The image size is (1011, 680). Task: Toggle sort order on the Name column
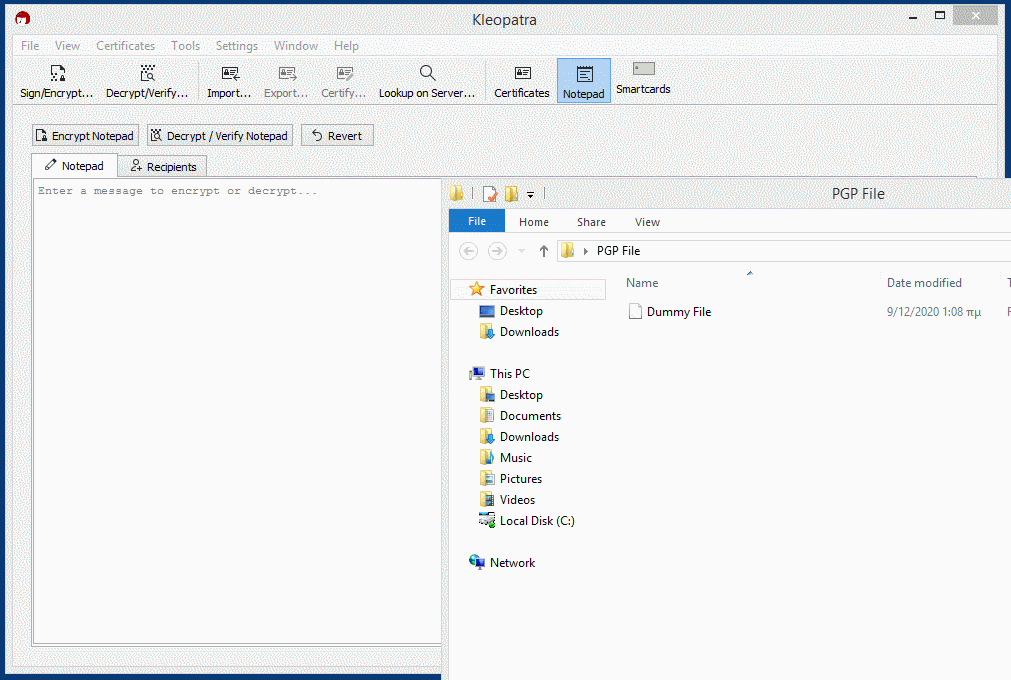coord(641,283)
